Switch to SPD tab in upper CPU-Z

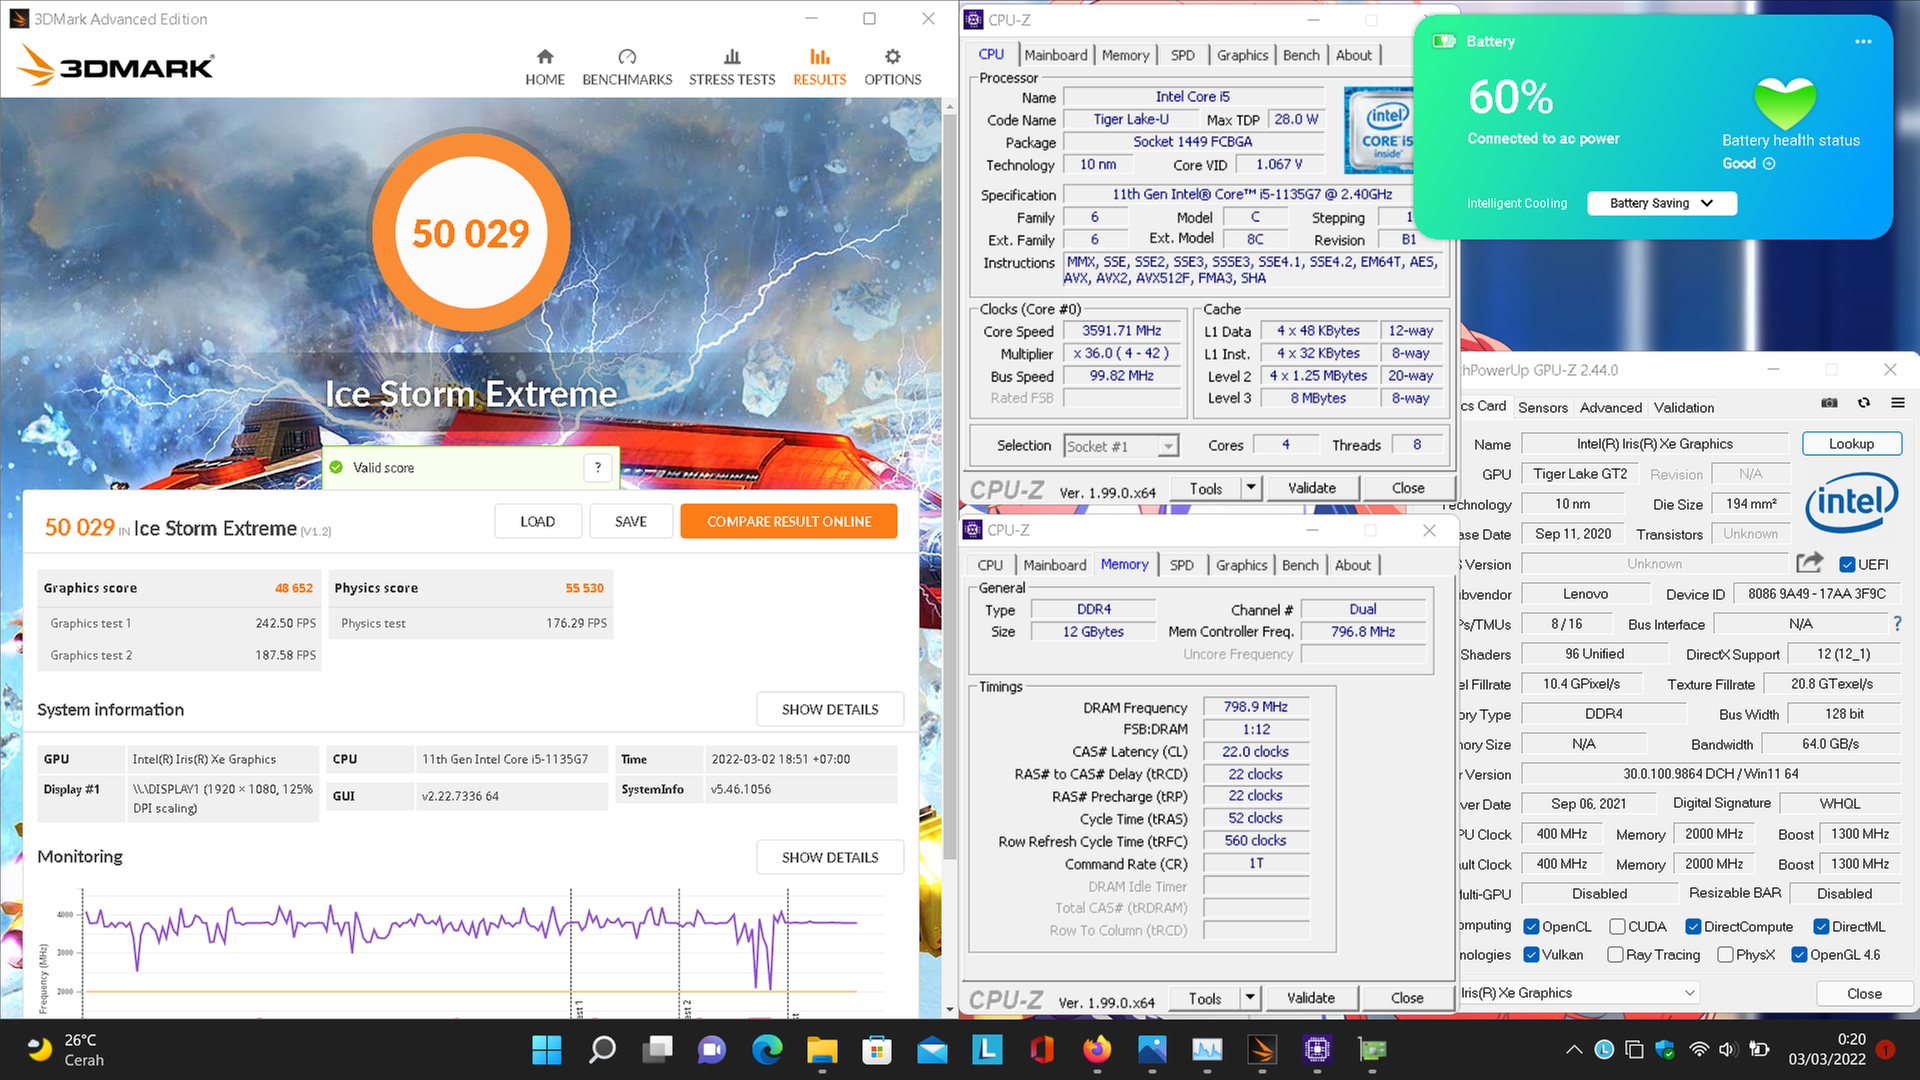pos(1182,55)
